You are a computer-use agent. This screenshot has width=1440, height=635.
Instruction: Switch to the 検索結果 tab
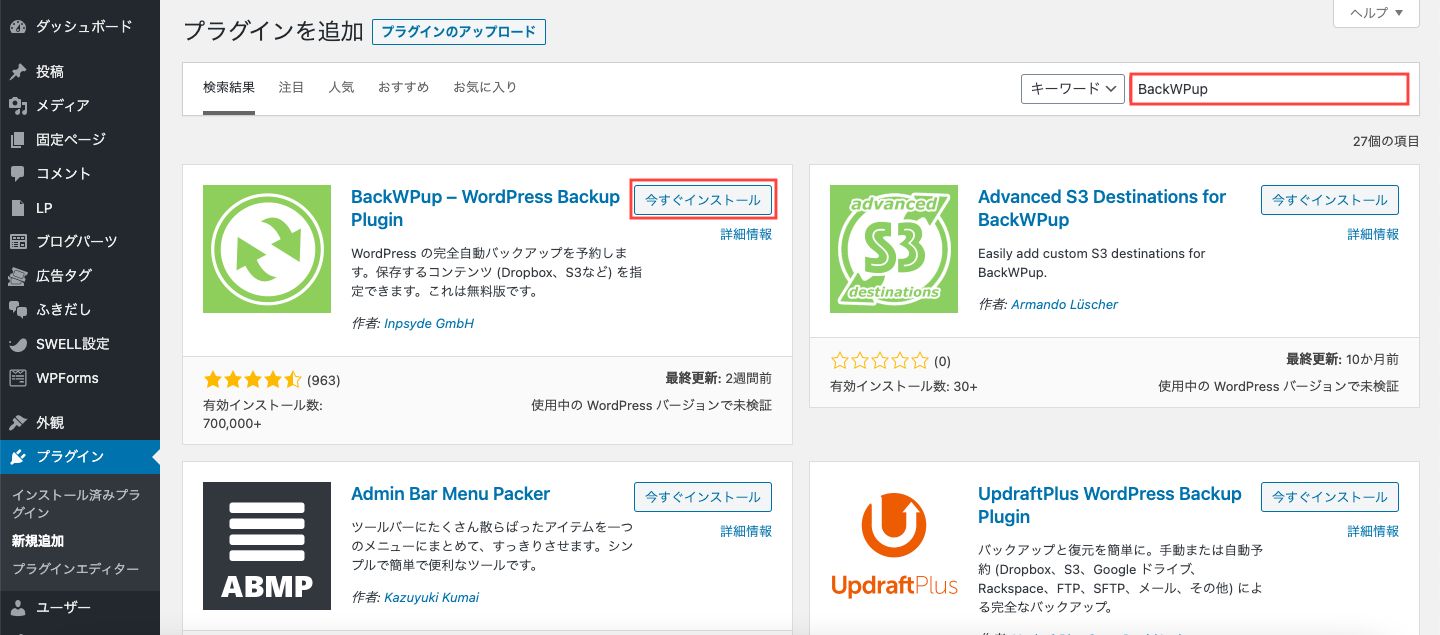pyautogui.click(x=229, y=88)
